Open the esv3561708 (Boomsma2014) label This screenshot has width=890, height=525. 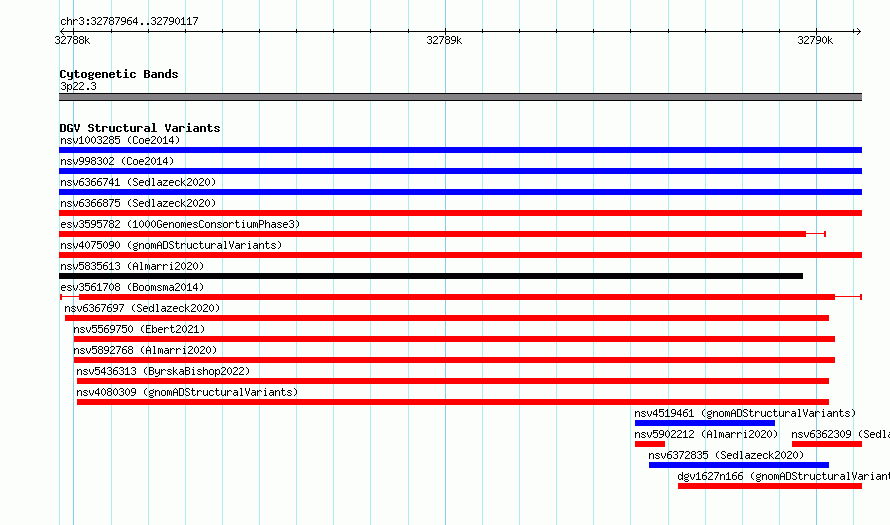click(132, 287)
